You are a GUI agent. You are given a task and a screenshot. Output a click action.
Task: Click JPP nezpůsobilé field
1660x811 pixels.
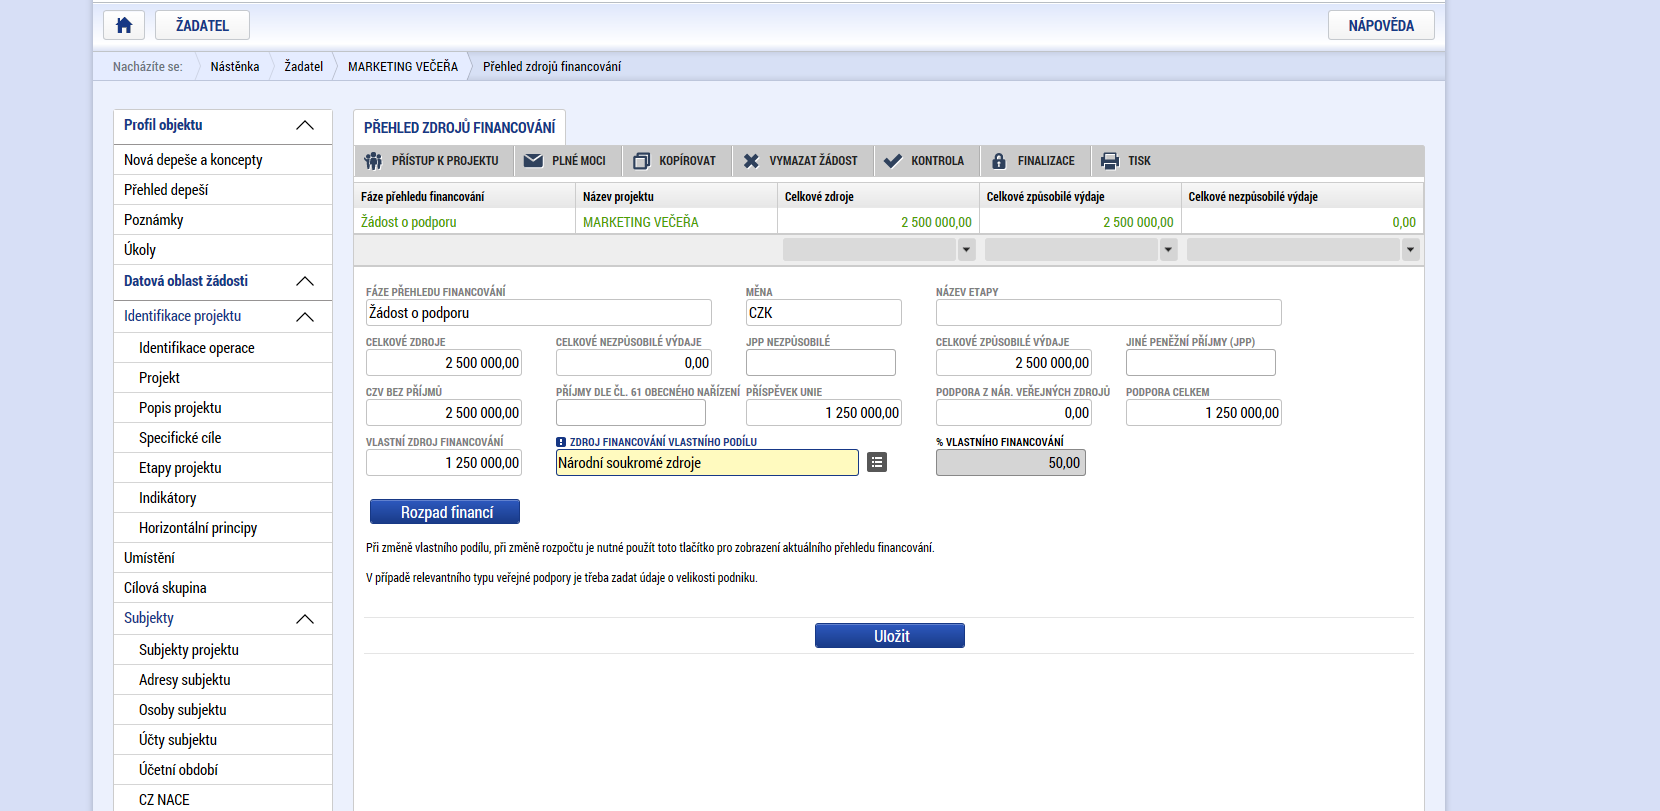pos(821,363)
